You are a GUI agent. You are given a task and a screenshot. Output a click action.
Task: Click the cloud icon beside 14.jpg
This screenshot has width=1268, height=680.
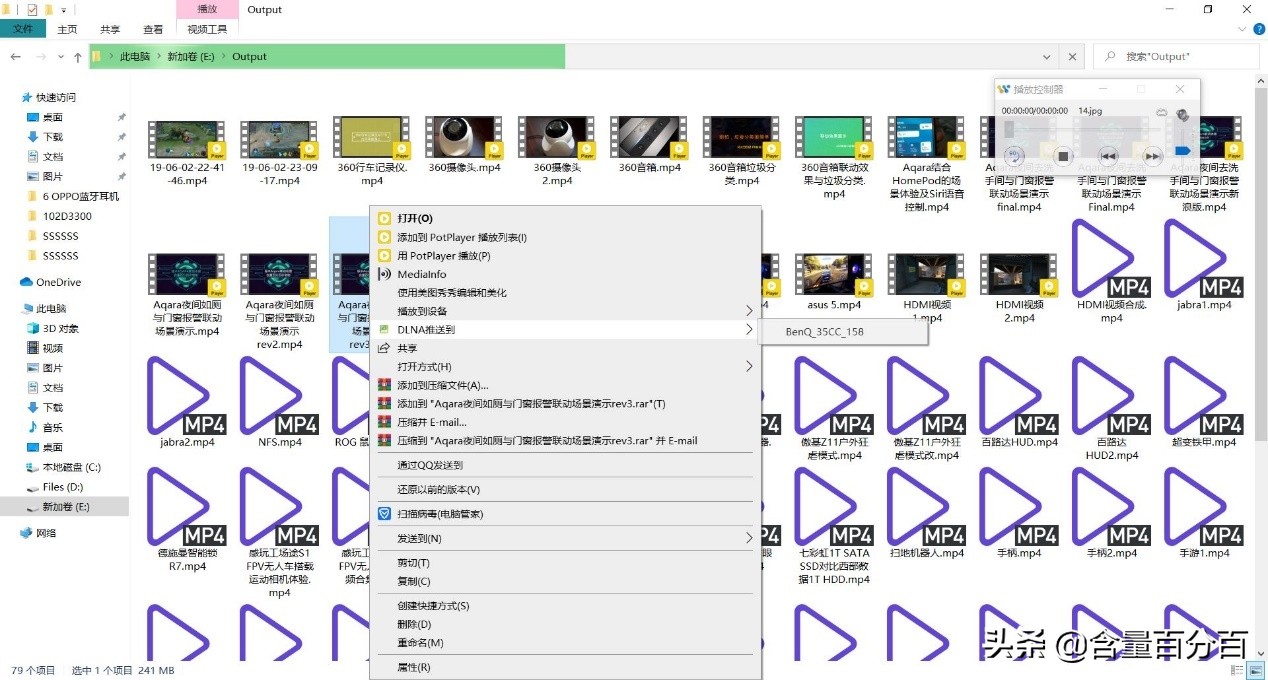[1161, 111]
